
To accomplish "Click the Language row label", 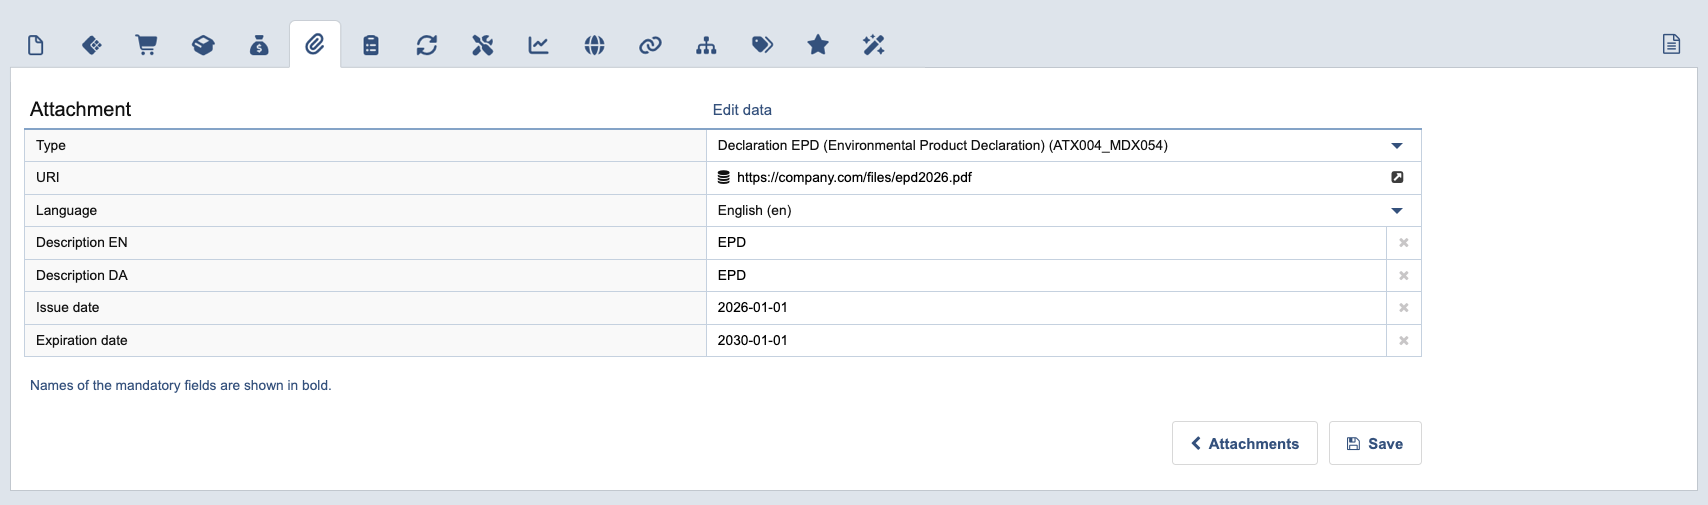I will pyautogui.click(x=66, y=211).
